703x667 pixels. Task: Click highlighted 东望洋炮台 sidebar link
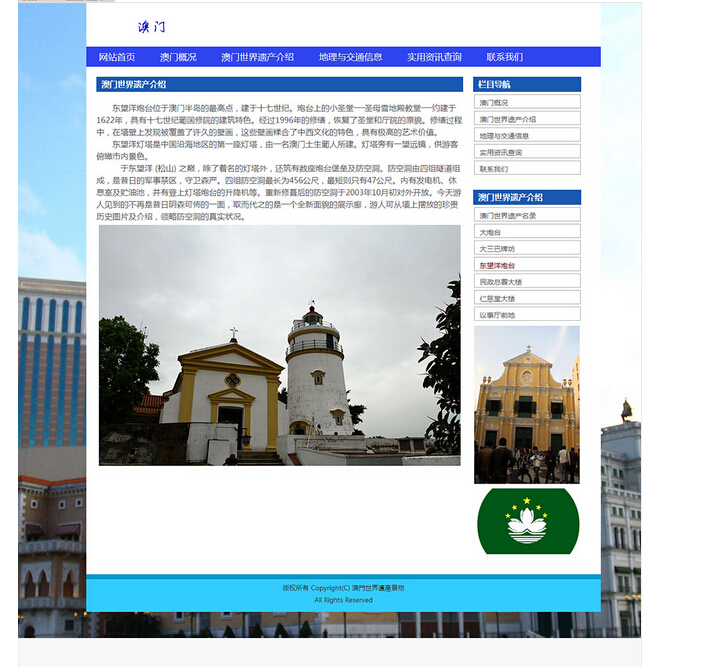point(526,265)
